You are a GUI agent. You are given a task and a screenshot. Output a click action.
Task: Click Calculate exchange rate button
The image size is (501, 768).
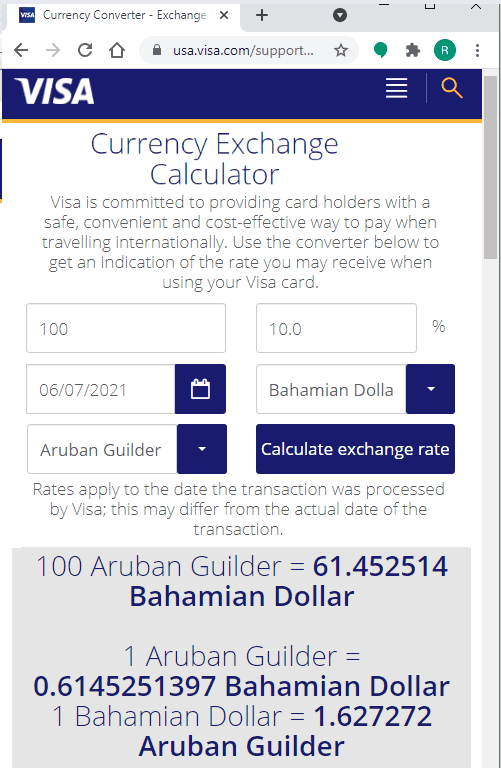356,449
